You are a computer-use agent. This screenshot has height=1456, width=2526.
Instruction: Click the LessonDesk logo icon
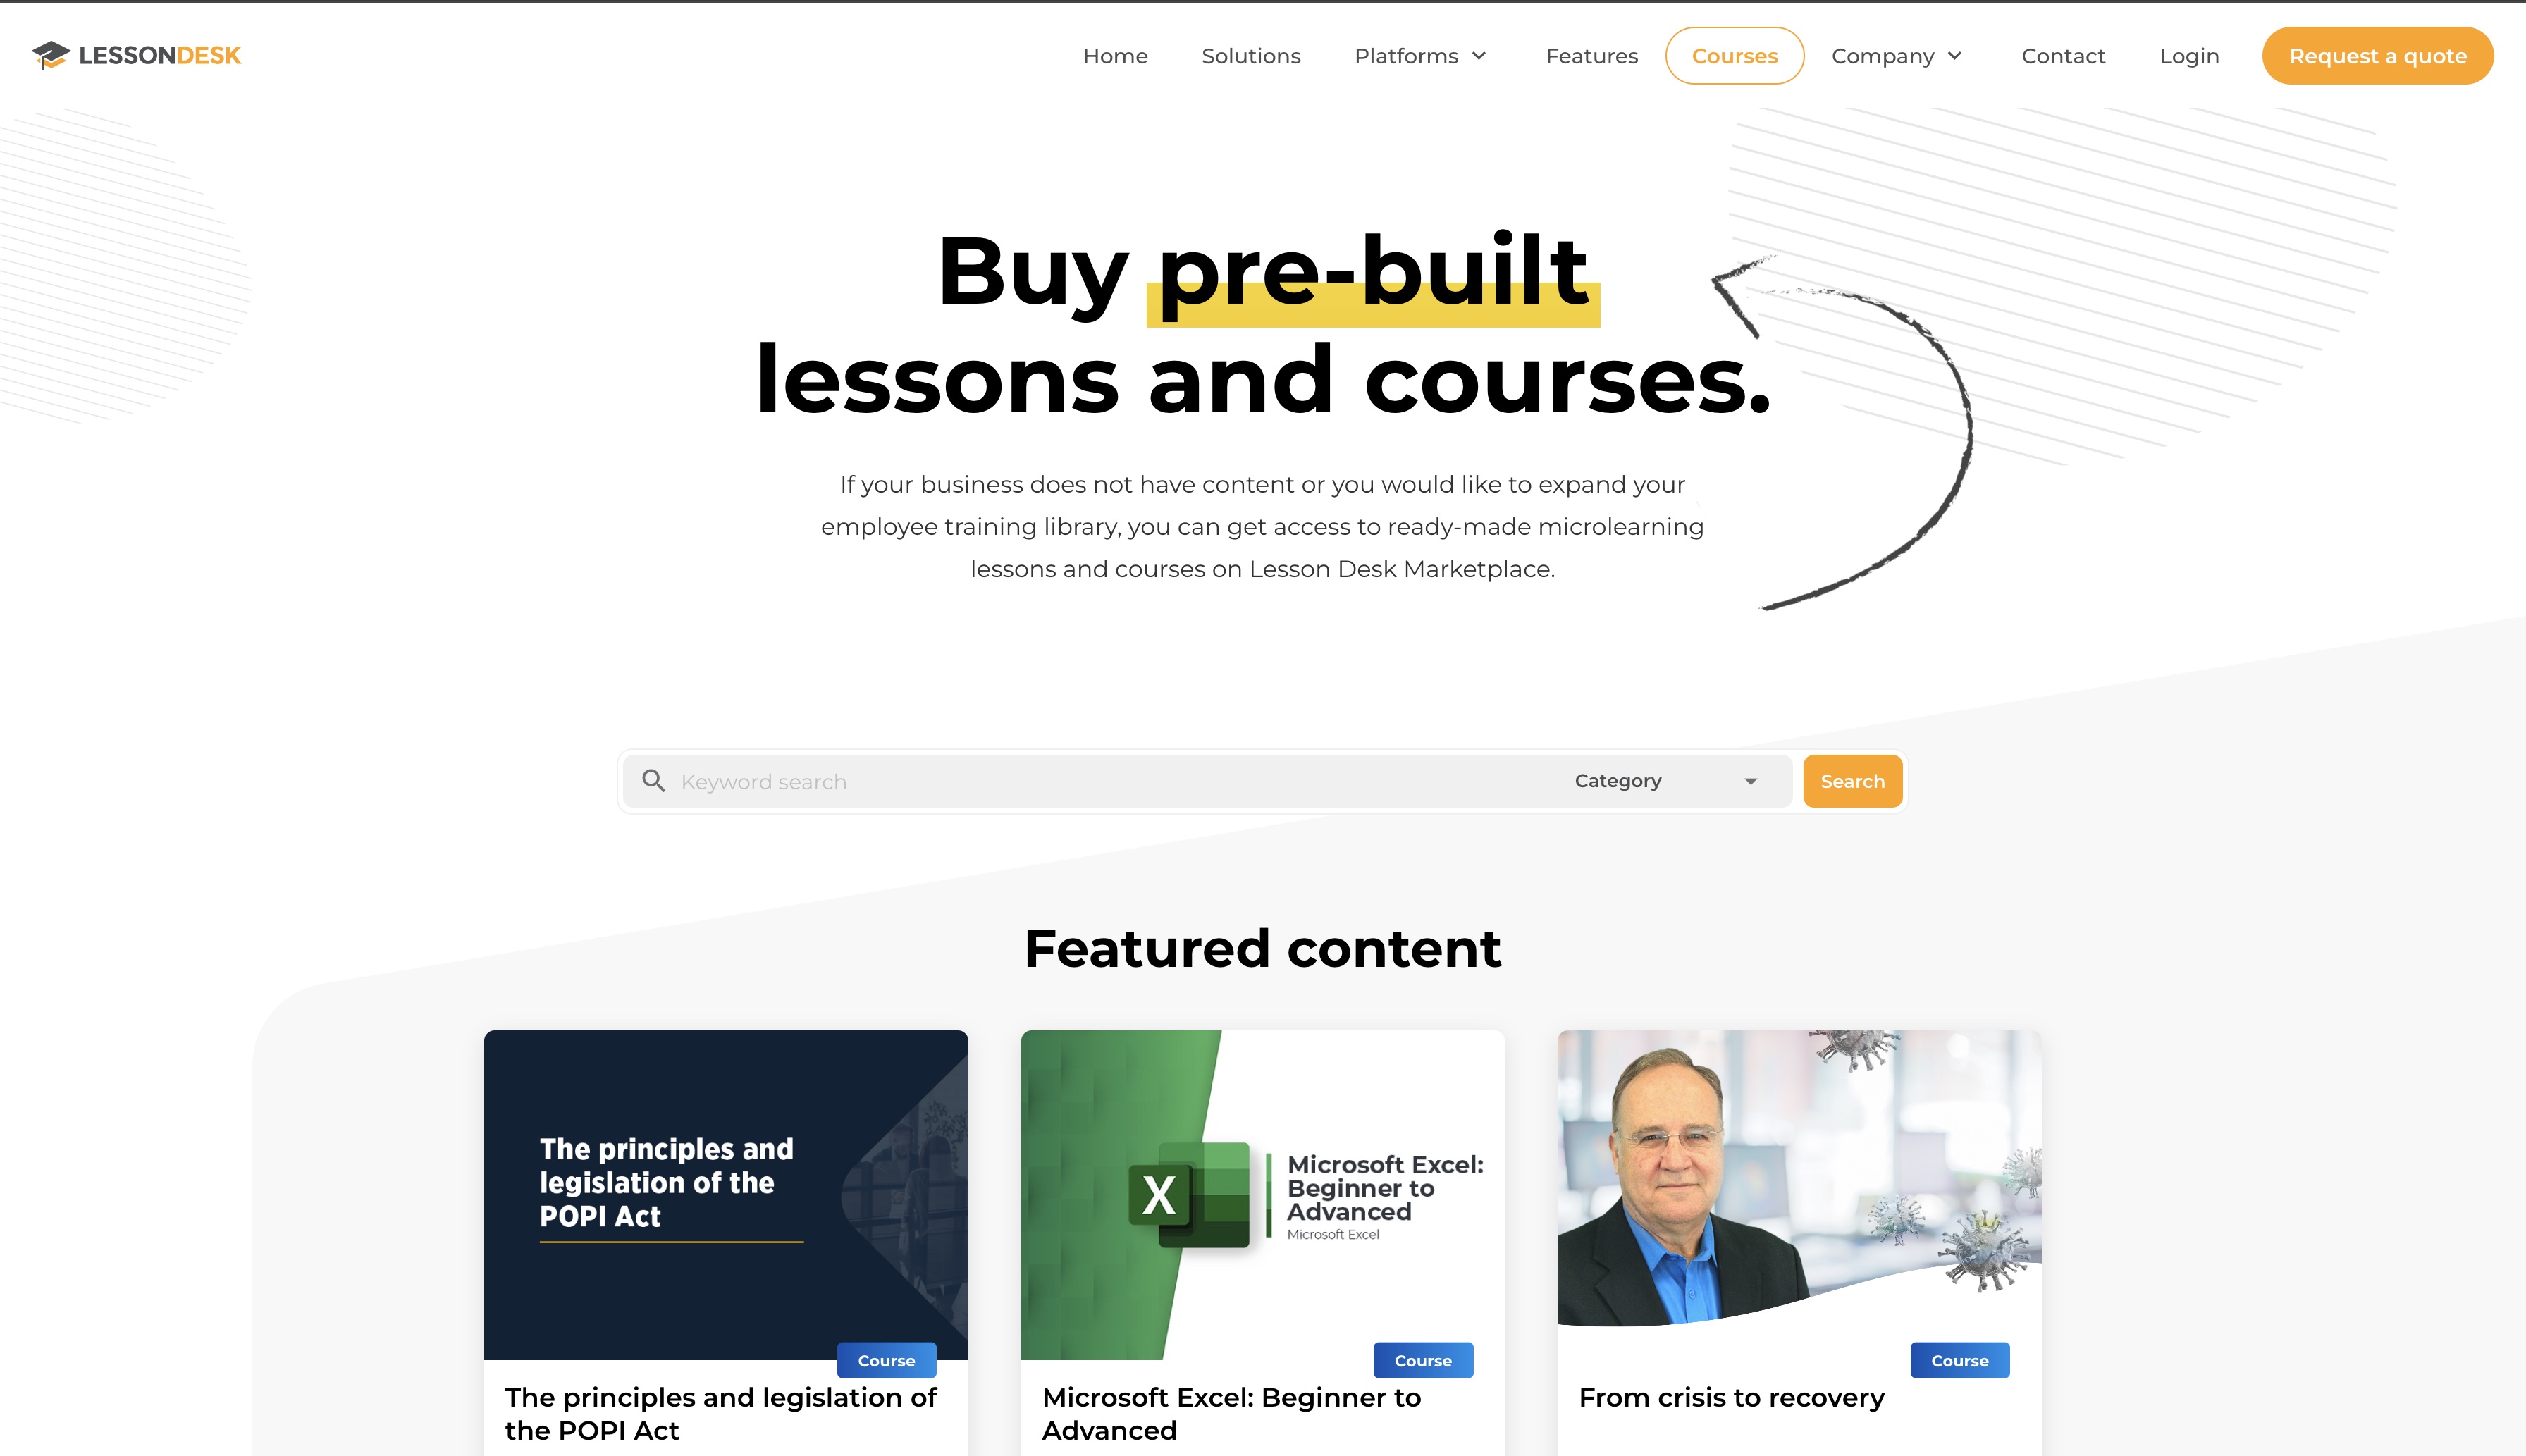pyautogui.click(x=54, y=54)
